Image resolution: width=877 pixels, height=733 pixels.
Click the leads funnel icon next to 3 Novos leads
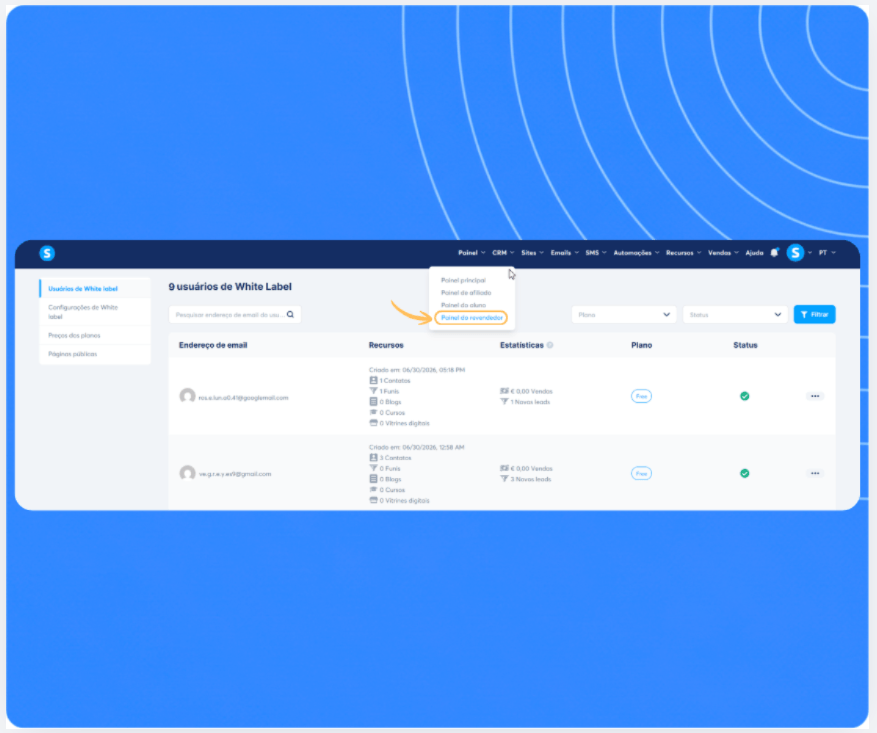pos(504,479)
